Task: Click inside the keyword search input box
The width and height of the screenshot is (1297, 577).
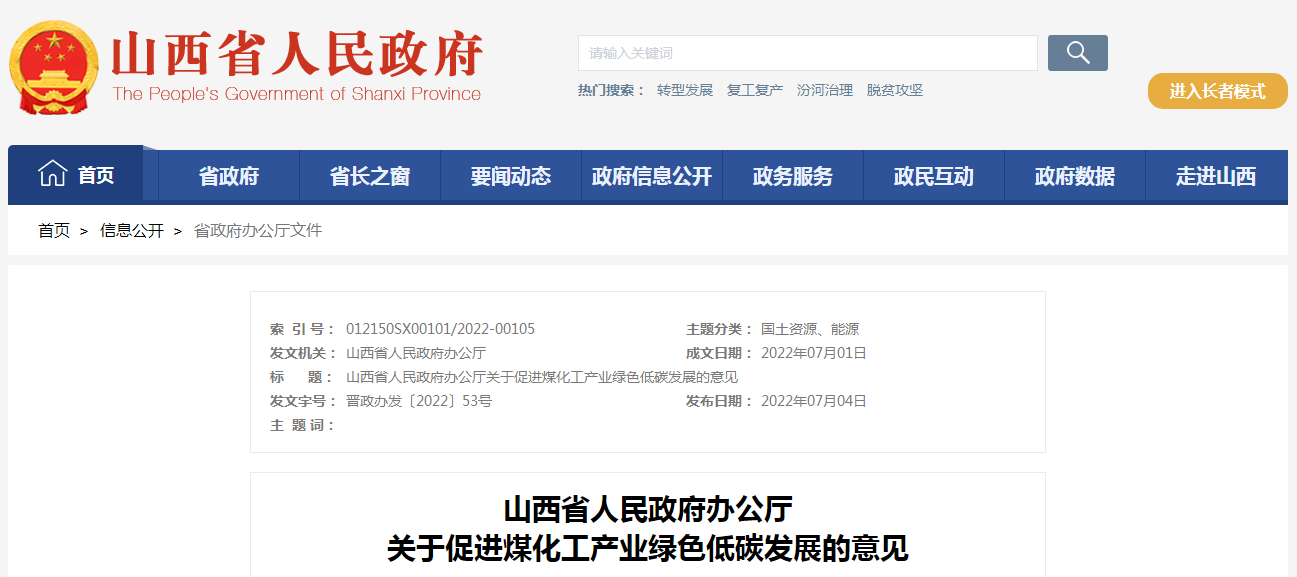Action: pos(800,52)
